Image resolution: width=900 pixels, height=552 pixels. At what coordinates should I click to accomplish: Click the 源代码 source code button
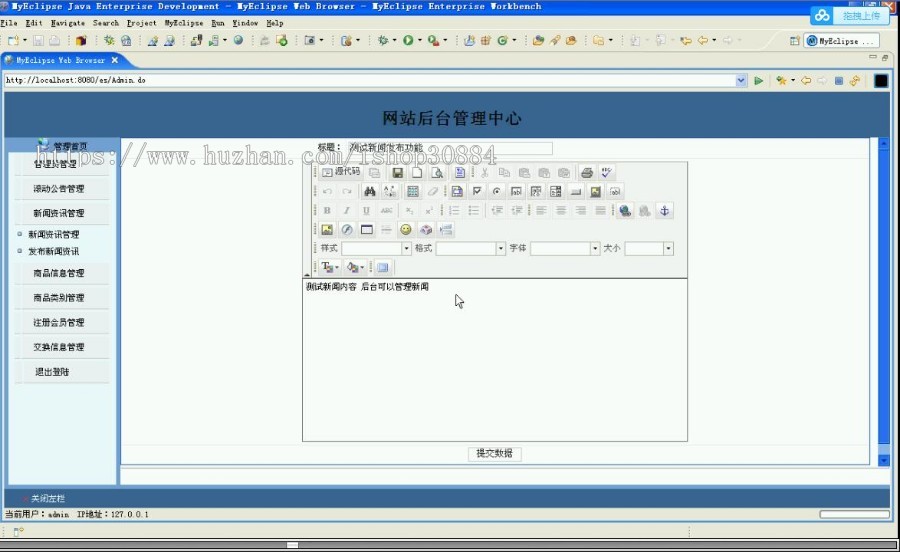click(x=341, y=172)
